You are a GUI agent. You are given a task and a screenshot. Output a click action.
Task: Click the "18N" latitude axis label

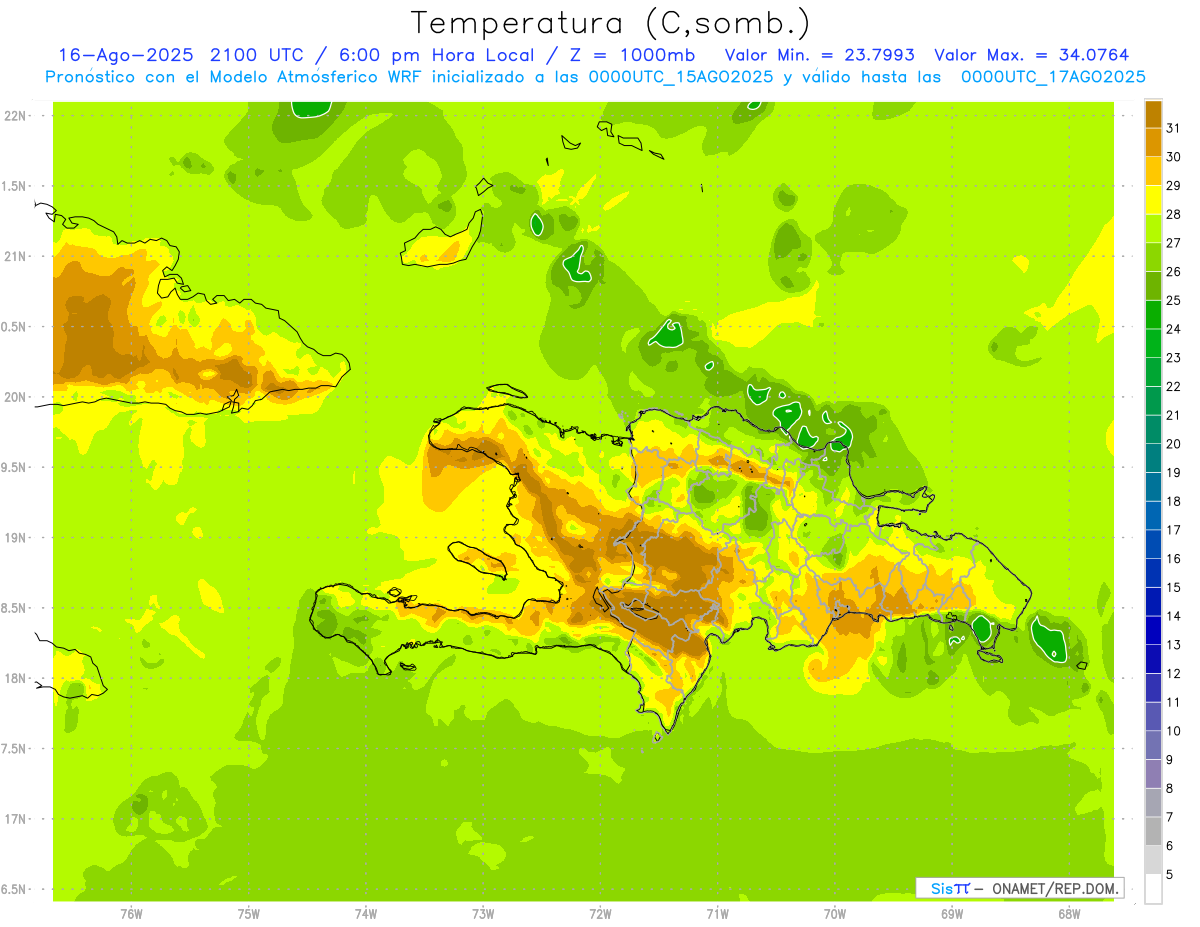(x=16, y=678)
